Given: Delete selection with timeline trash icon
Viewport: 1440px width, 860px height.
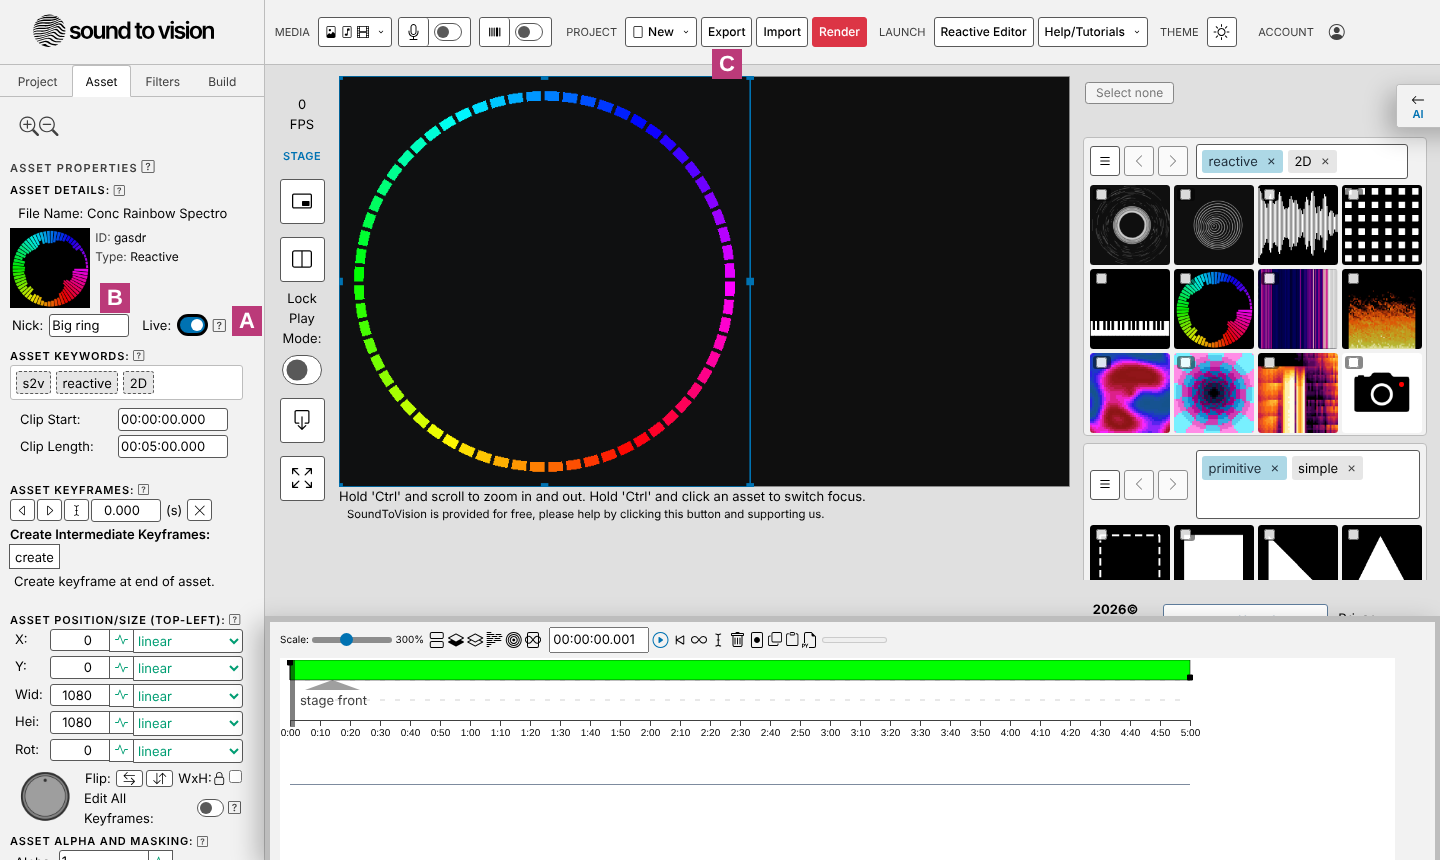Looking at the screenshot, I should (x=737, y=640).
